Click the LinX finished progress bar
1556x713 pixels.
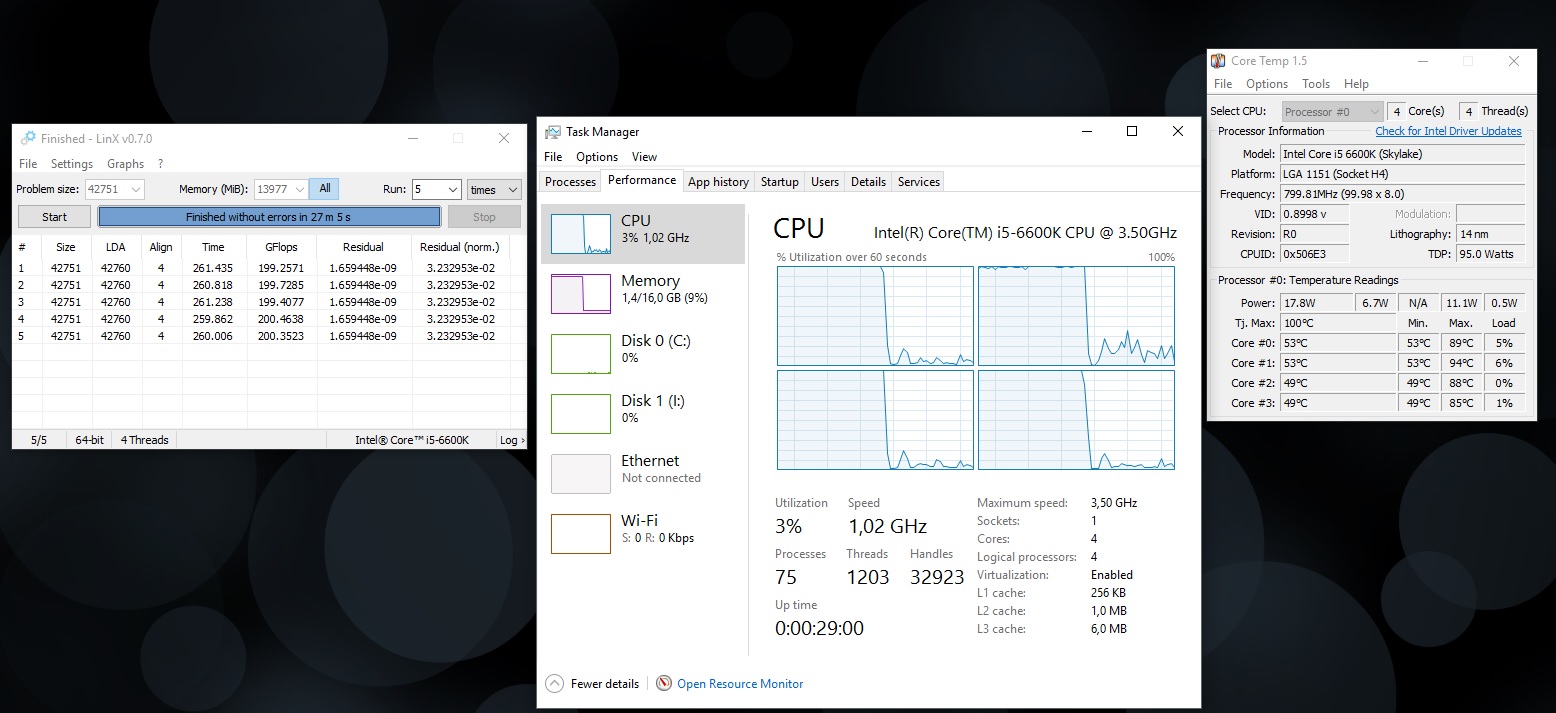269,217
